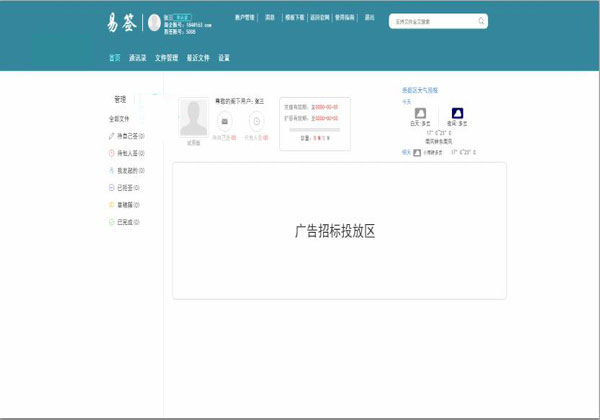Click the dark blue nighttime weather icon

coord(457,113)
